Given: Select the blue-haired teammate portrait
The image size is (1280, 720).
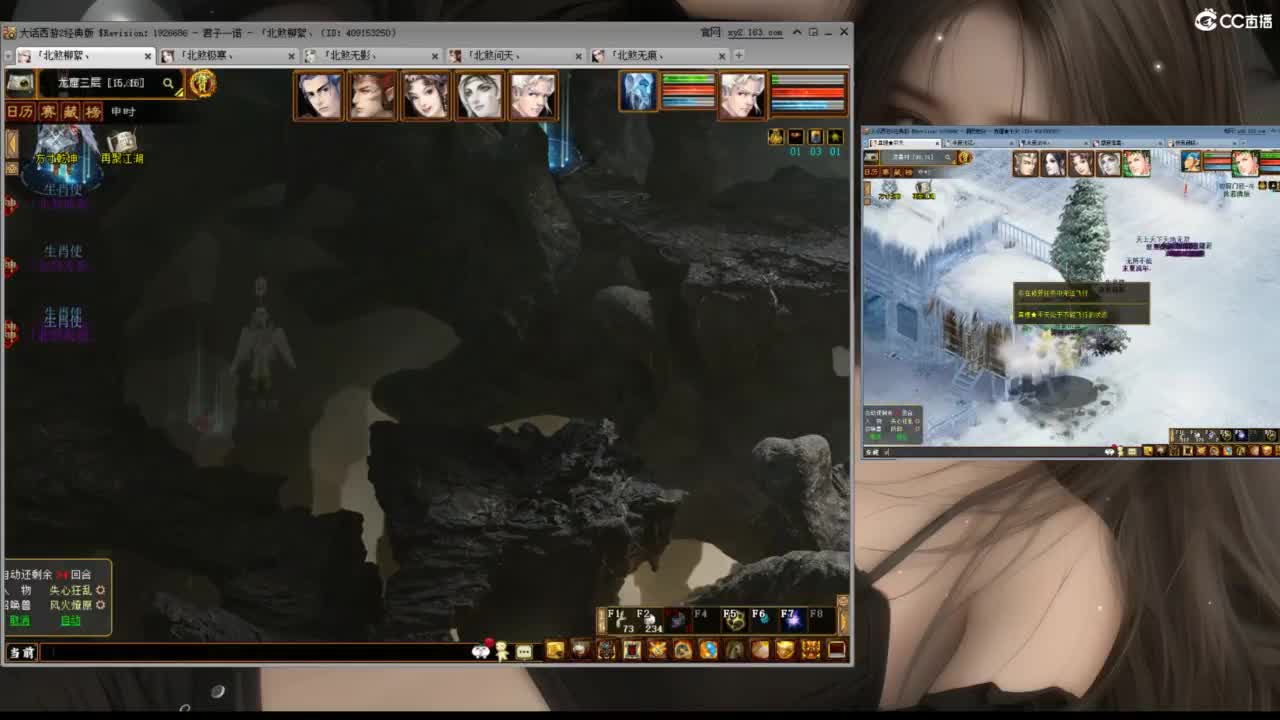Looking at the screenshot, I should point(318,96).
